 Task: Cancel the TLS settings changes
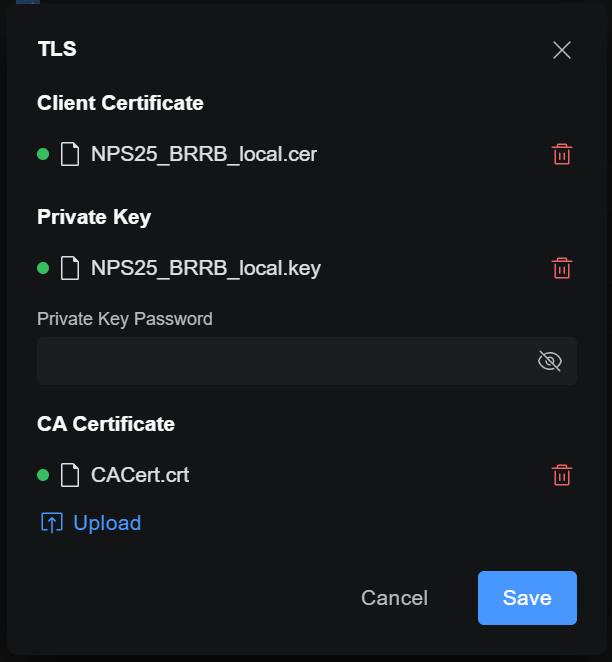pos(394,598)
